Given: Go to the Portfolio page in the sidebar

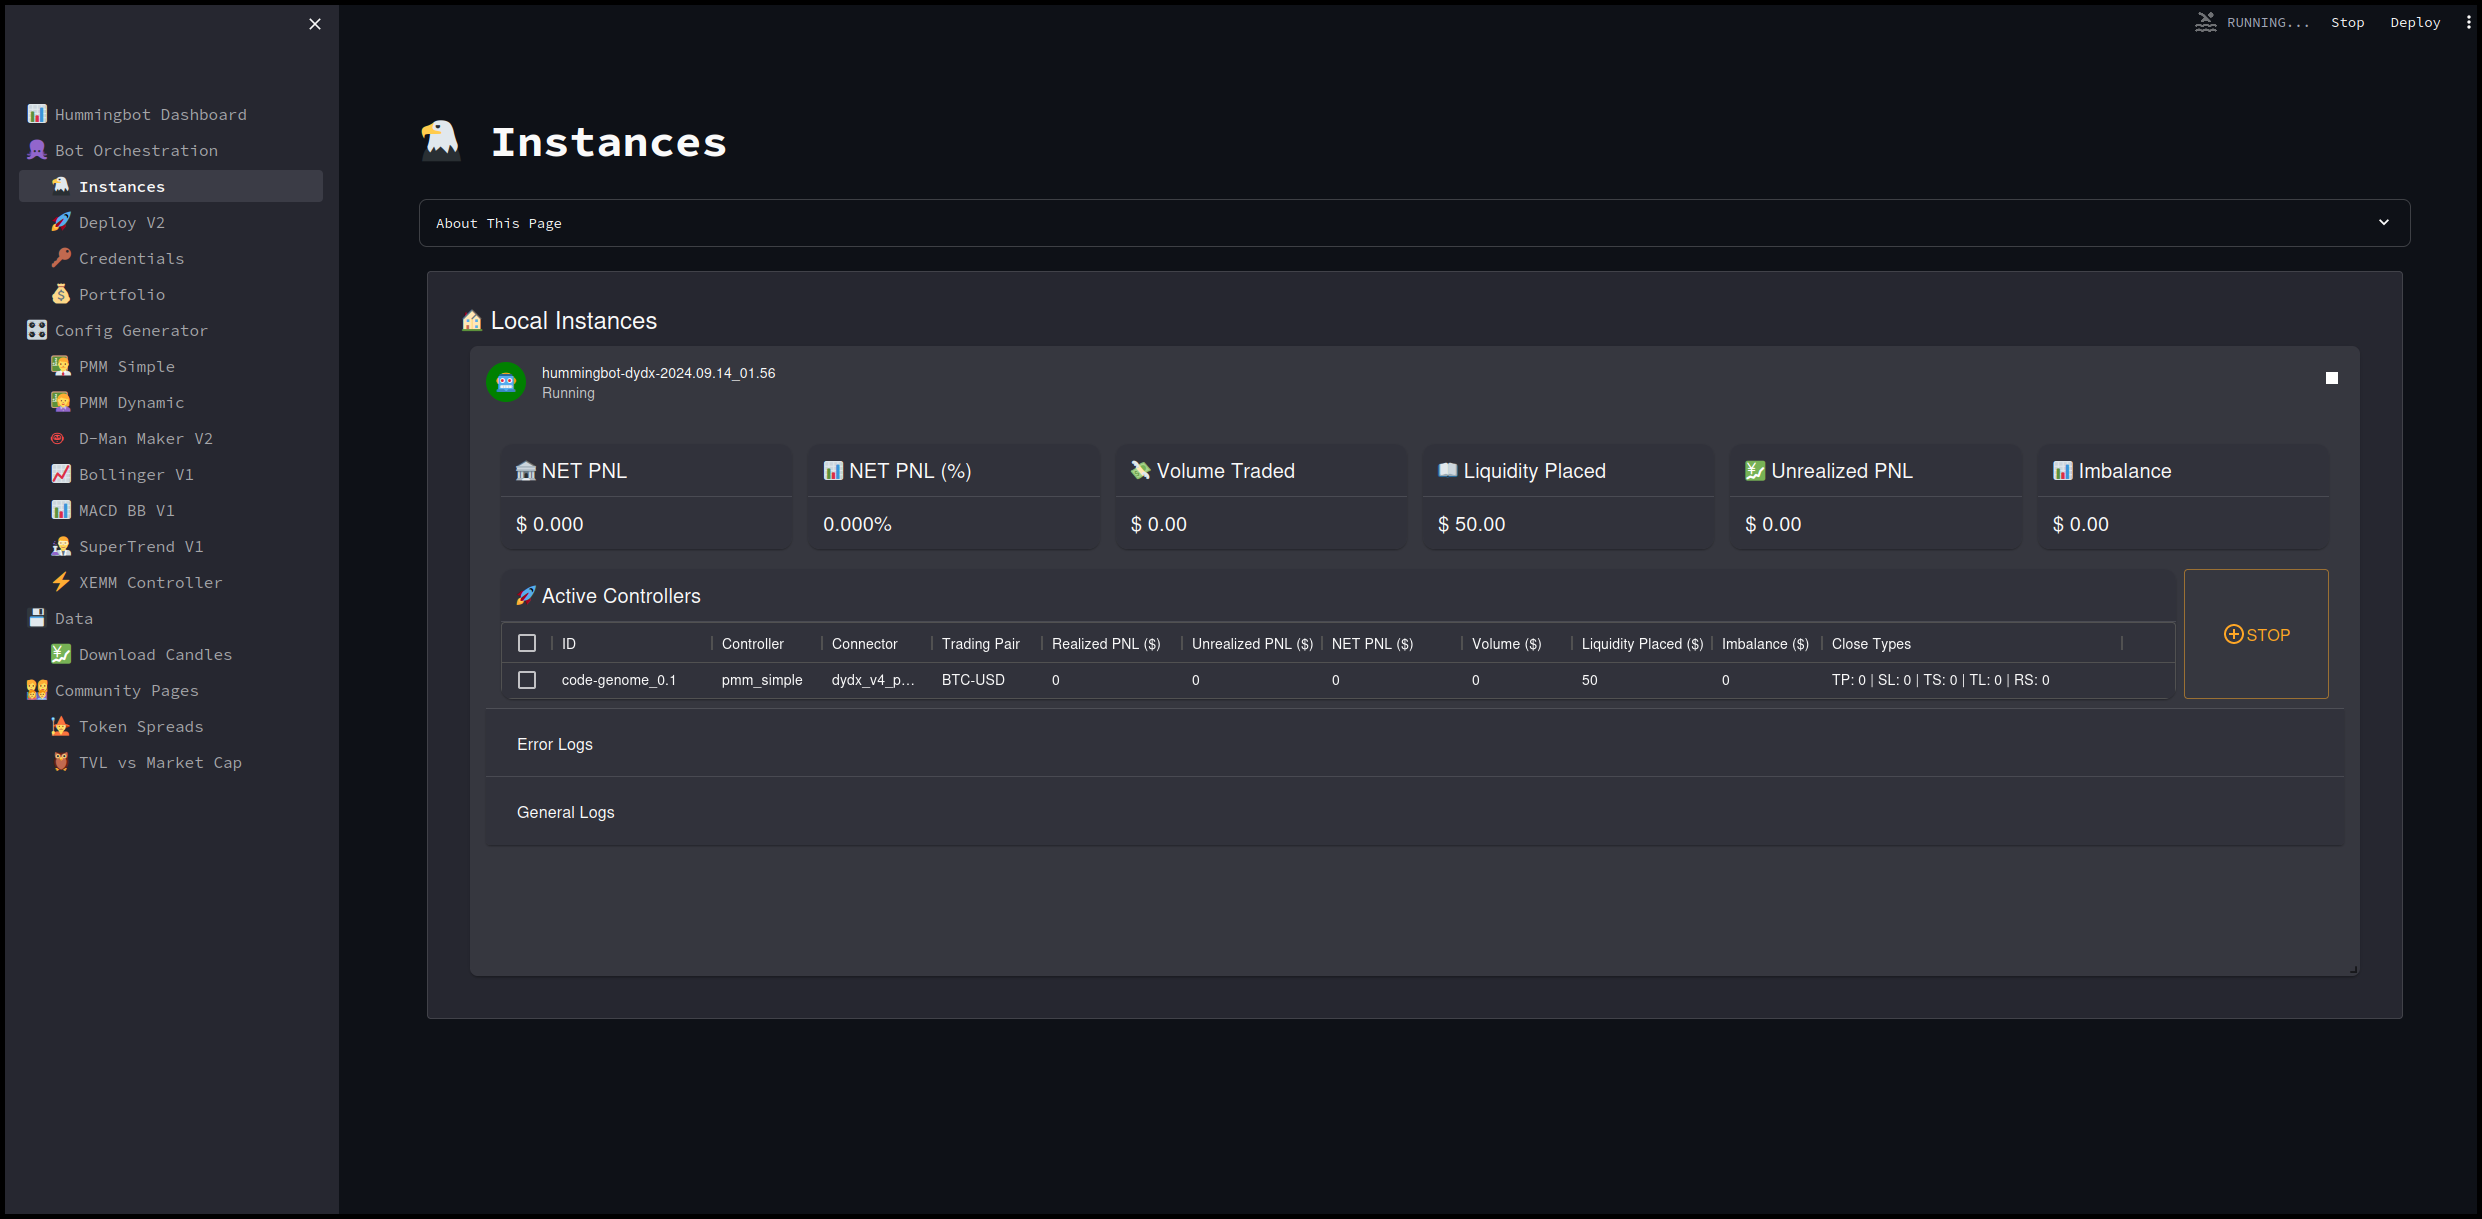Looking at the screenshot, I should (x=122, y=294).
